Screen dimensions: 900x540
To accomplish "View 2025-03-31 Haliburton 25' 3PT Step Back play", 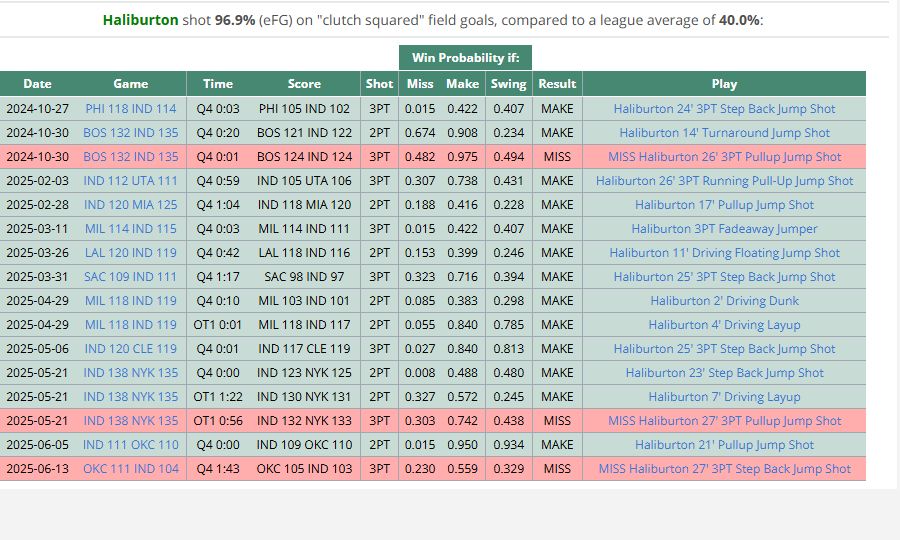I will pyautogui.click(x=724, y=277).
